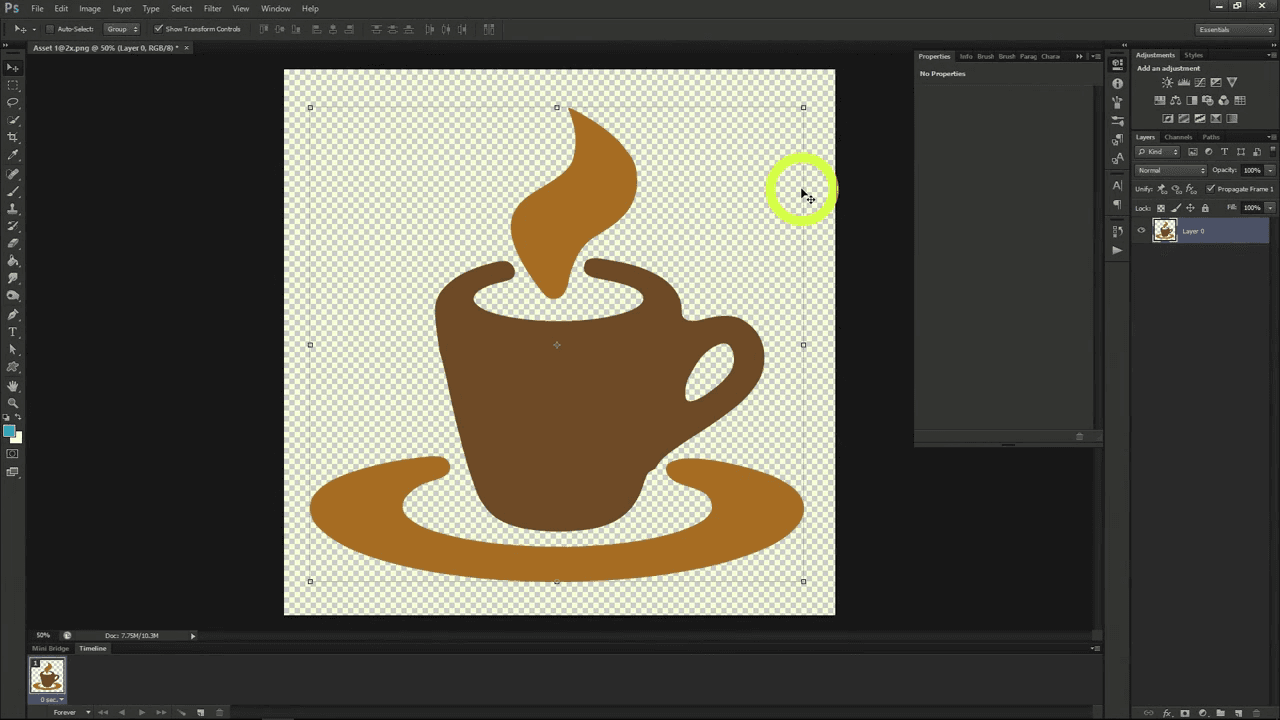The height and width of the screenshot is (720, 1280).
Task: Select the Crop tool
Action: pos(13,137)
